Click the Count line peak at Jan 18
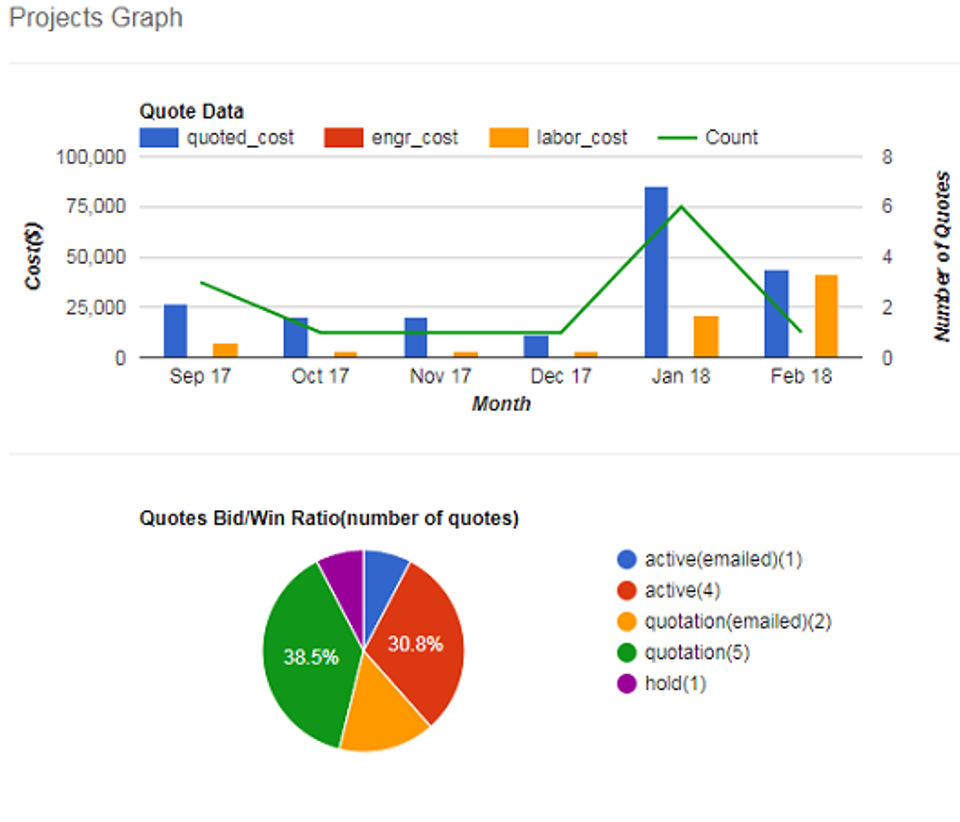The height and width of the screenshot is (822, 960). click(681, 207)
